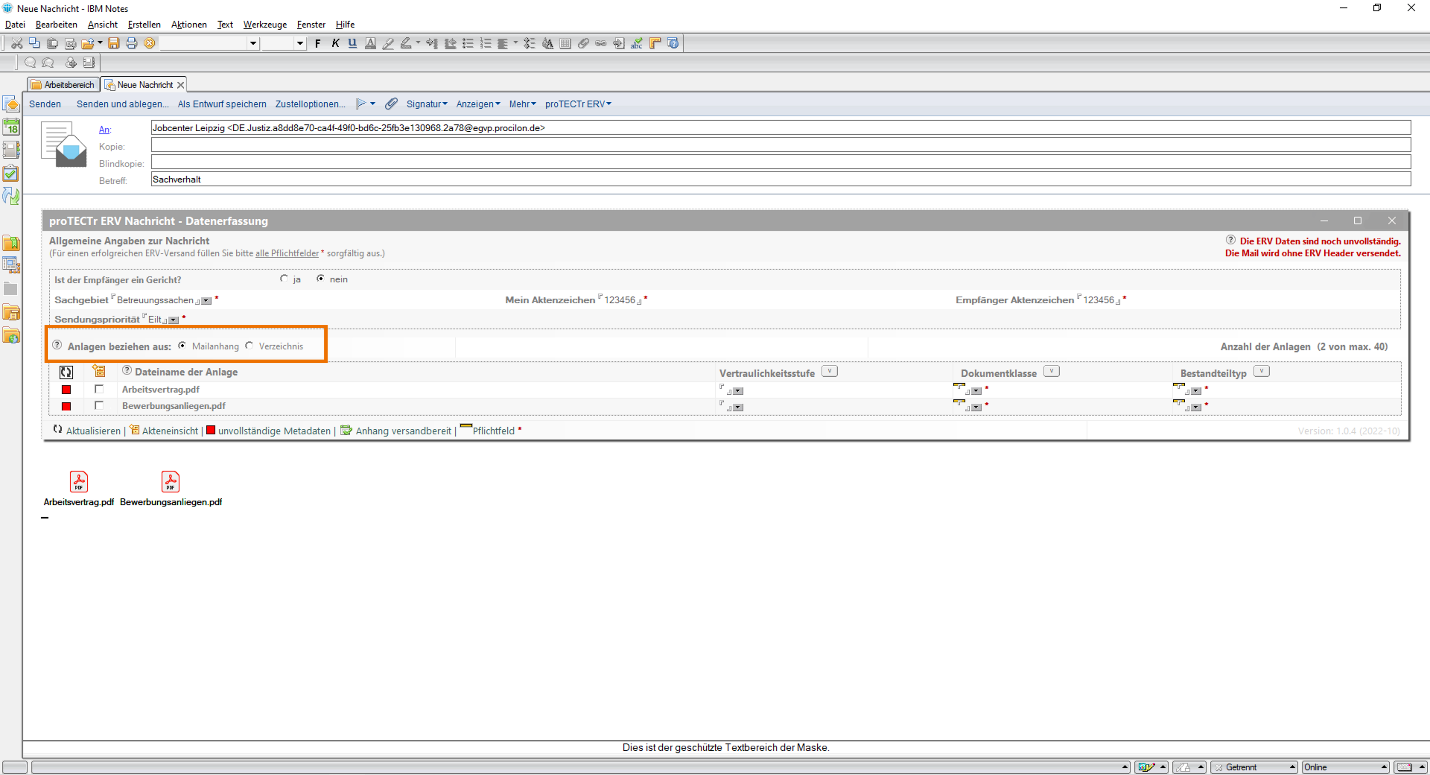Screen dimensions: 1430x775
Task: Toggle underline text formatting
Action: click(x=353, y=43)
